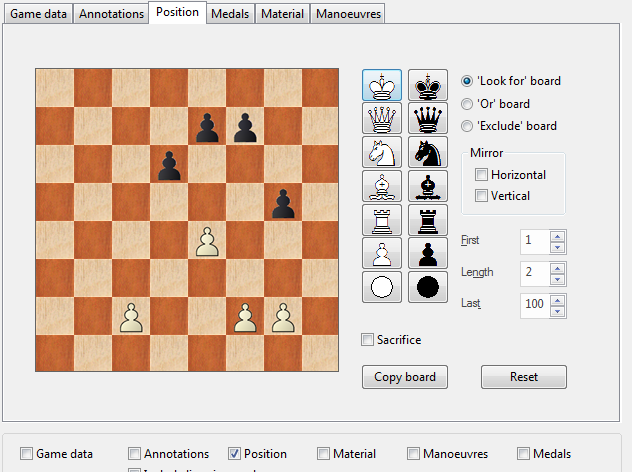Uncheck the Position filter checkbox
This screenshot has width=632, height=472.
(234, 453)
